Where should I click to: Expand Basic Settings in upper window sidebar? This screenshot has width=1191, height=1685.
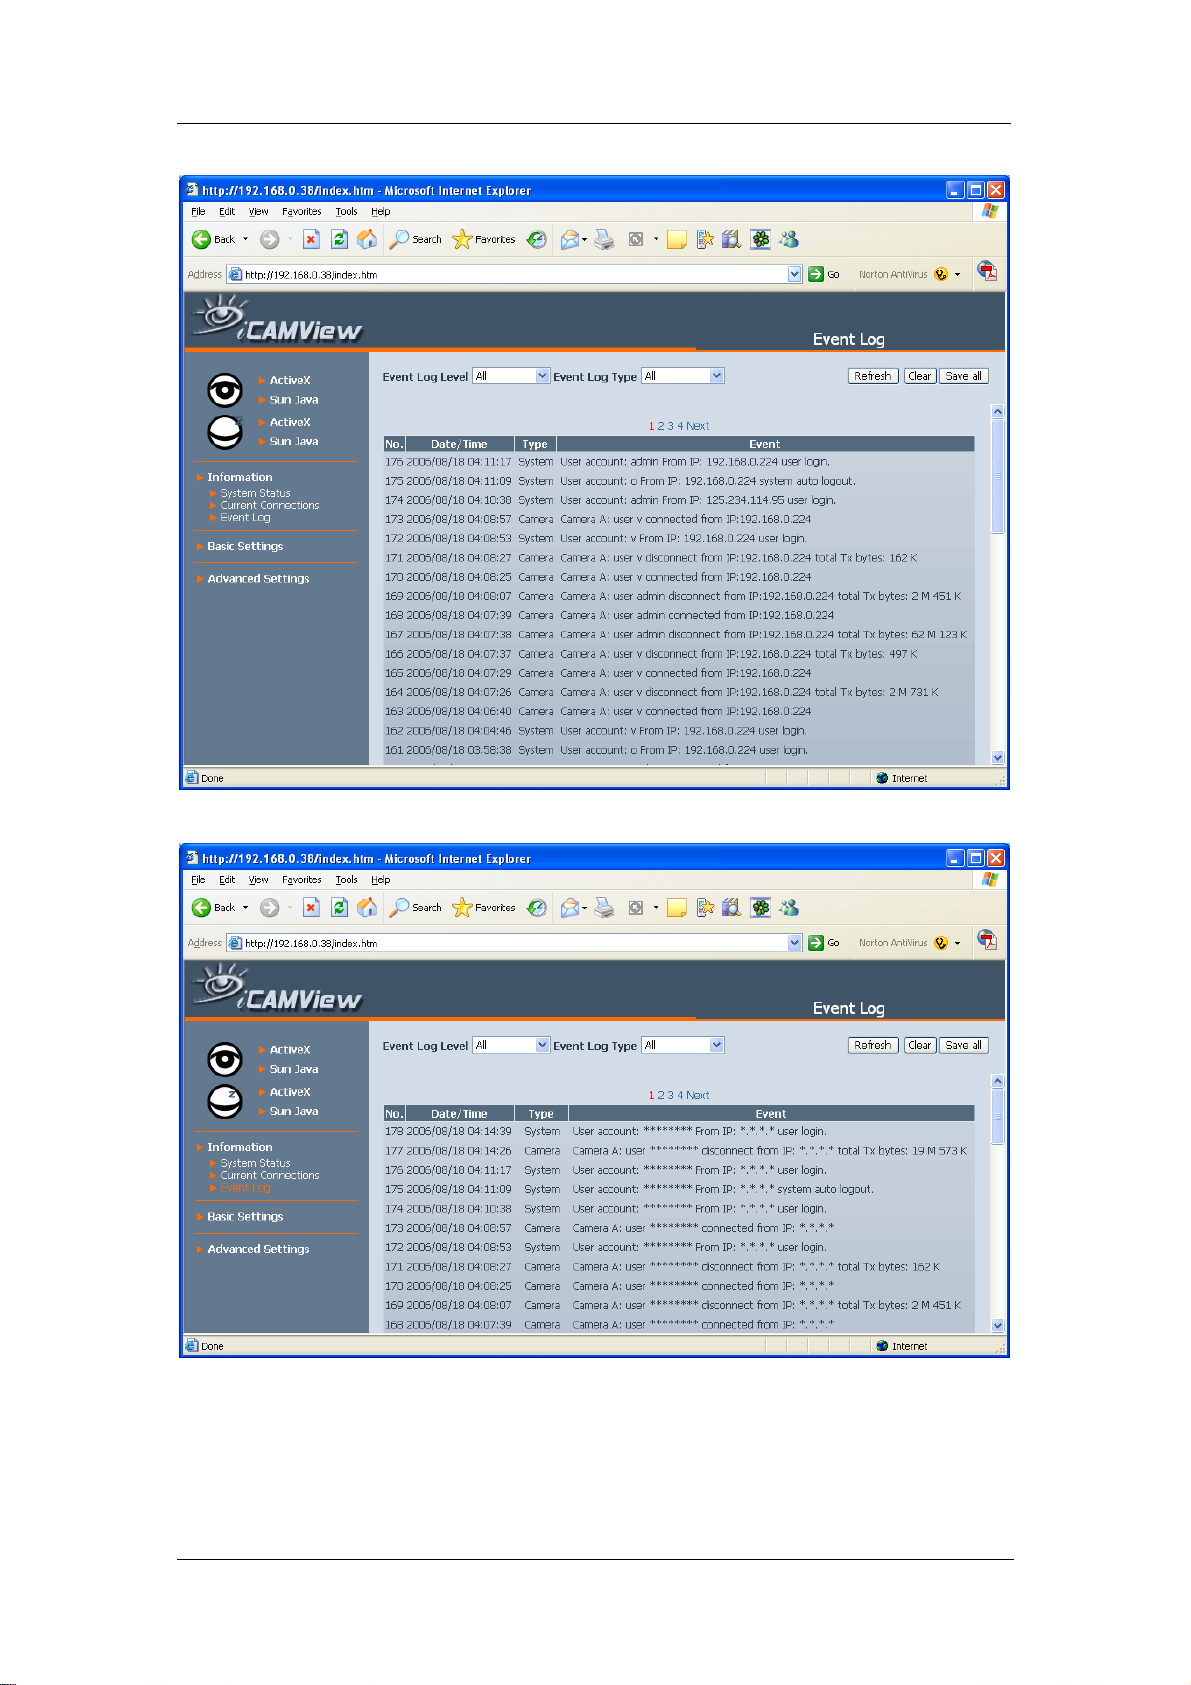tap(245, 546)
